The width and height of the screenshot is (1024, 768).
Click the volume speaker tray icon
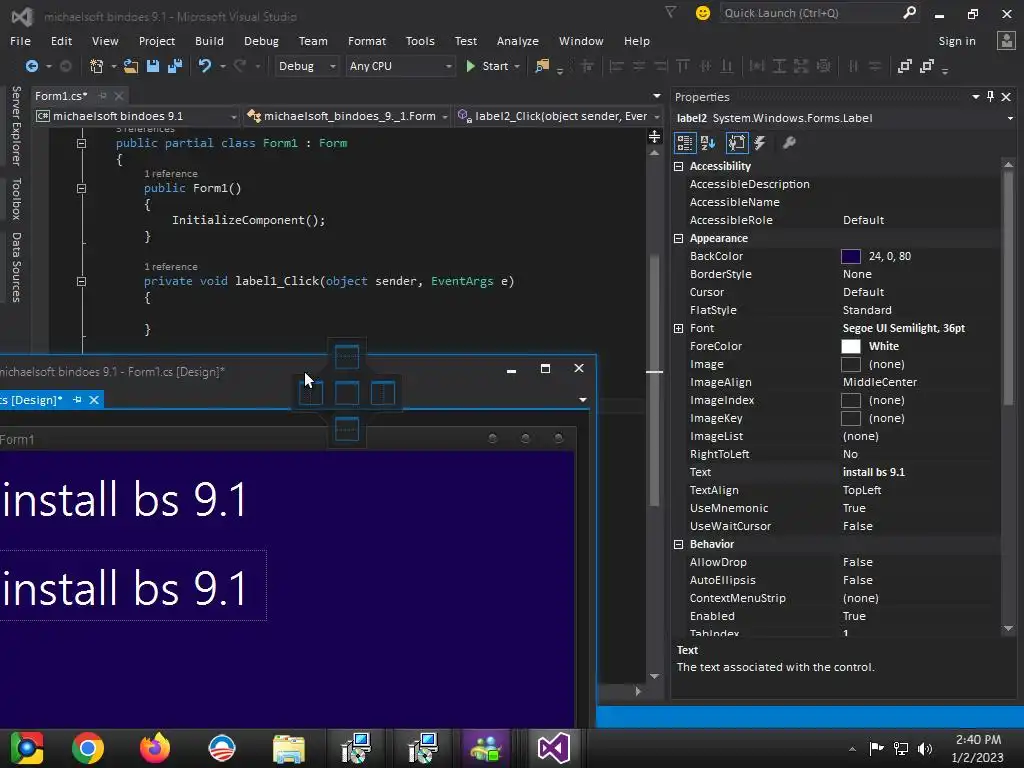coord(925,748)
